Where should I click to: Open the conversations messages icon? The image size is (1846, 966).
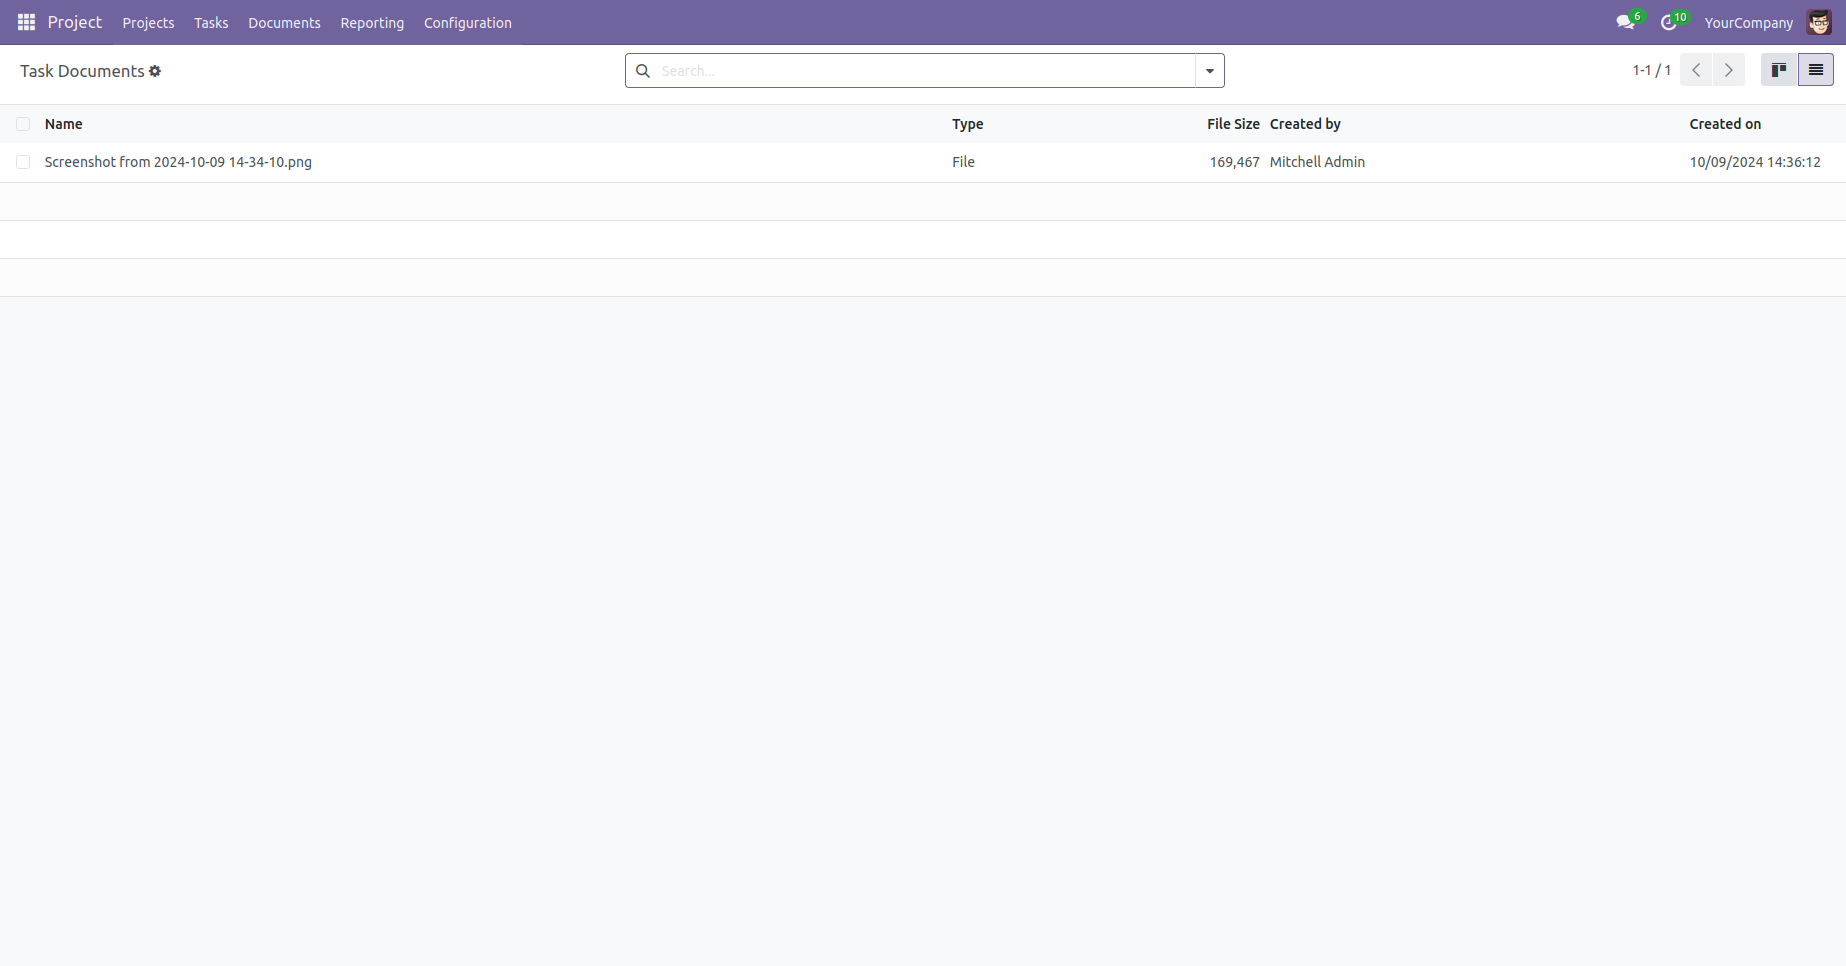pos(1626,22)
